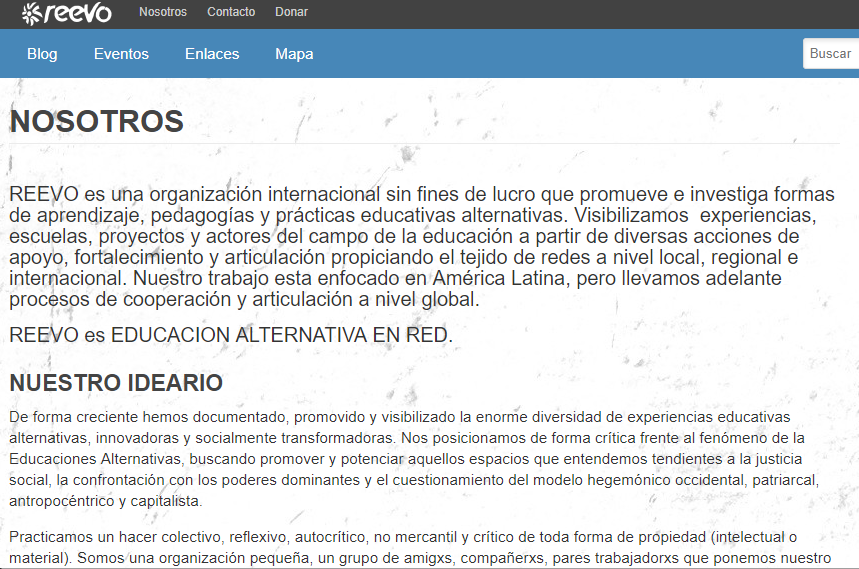This screenshot has width=859, height=569.
Task: Open the Nosotros link in top bar
Action: pos(163,12)
